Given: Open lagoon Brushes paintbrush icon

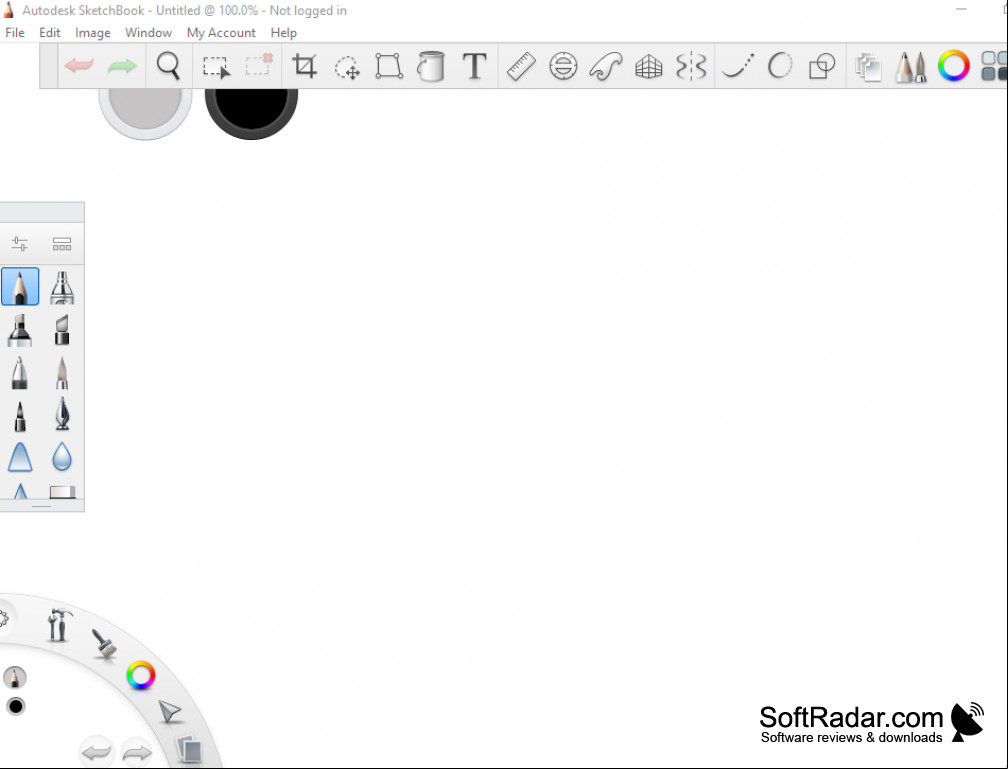Looking at the screenshot, I should (104, 644).
